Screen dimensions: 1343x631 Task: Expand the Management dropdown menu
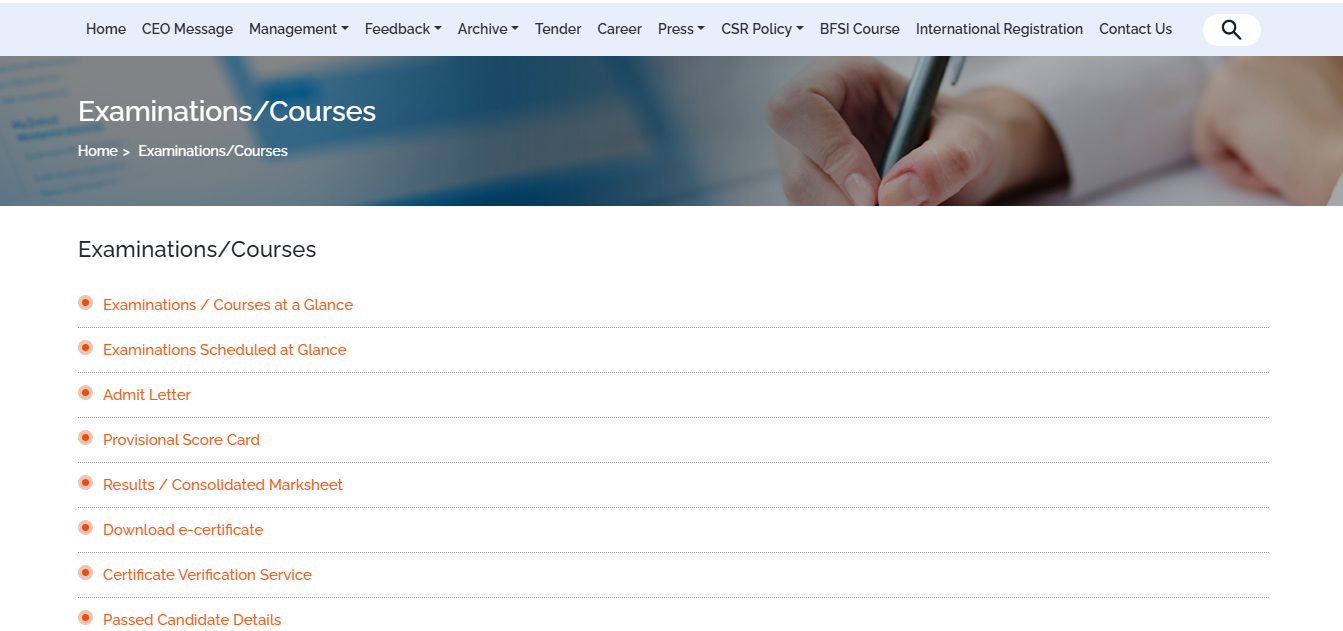[298, 29]
